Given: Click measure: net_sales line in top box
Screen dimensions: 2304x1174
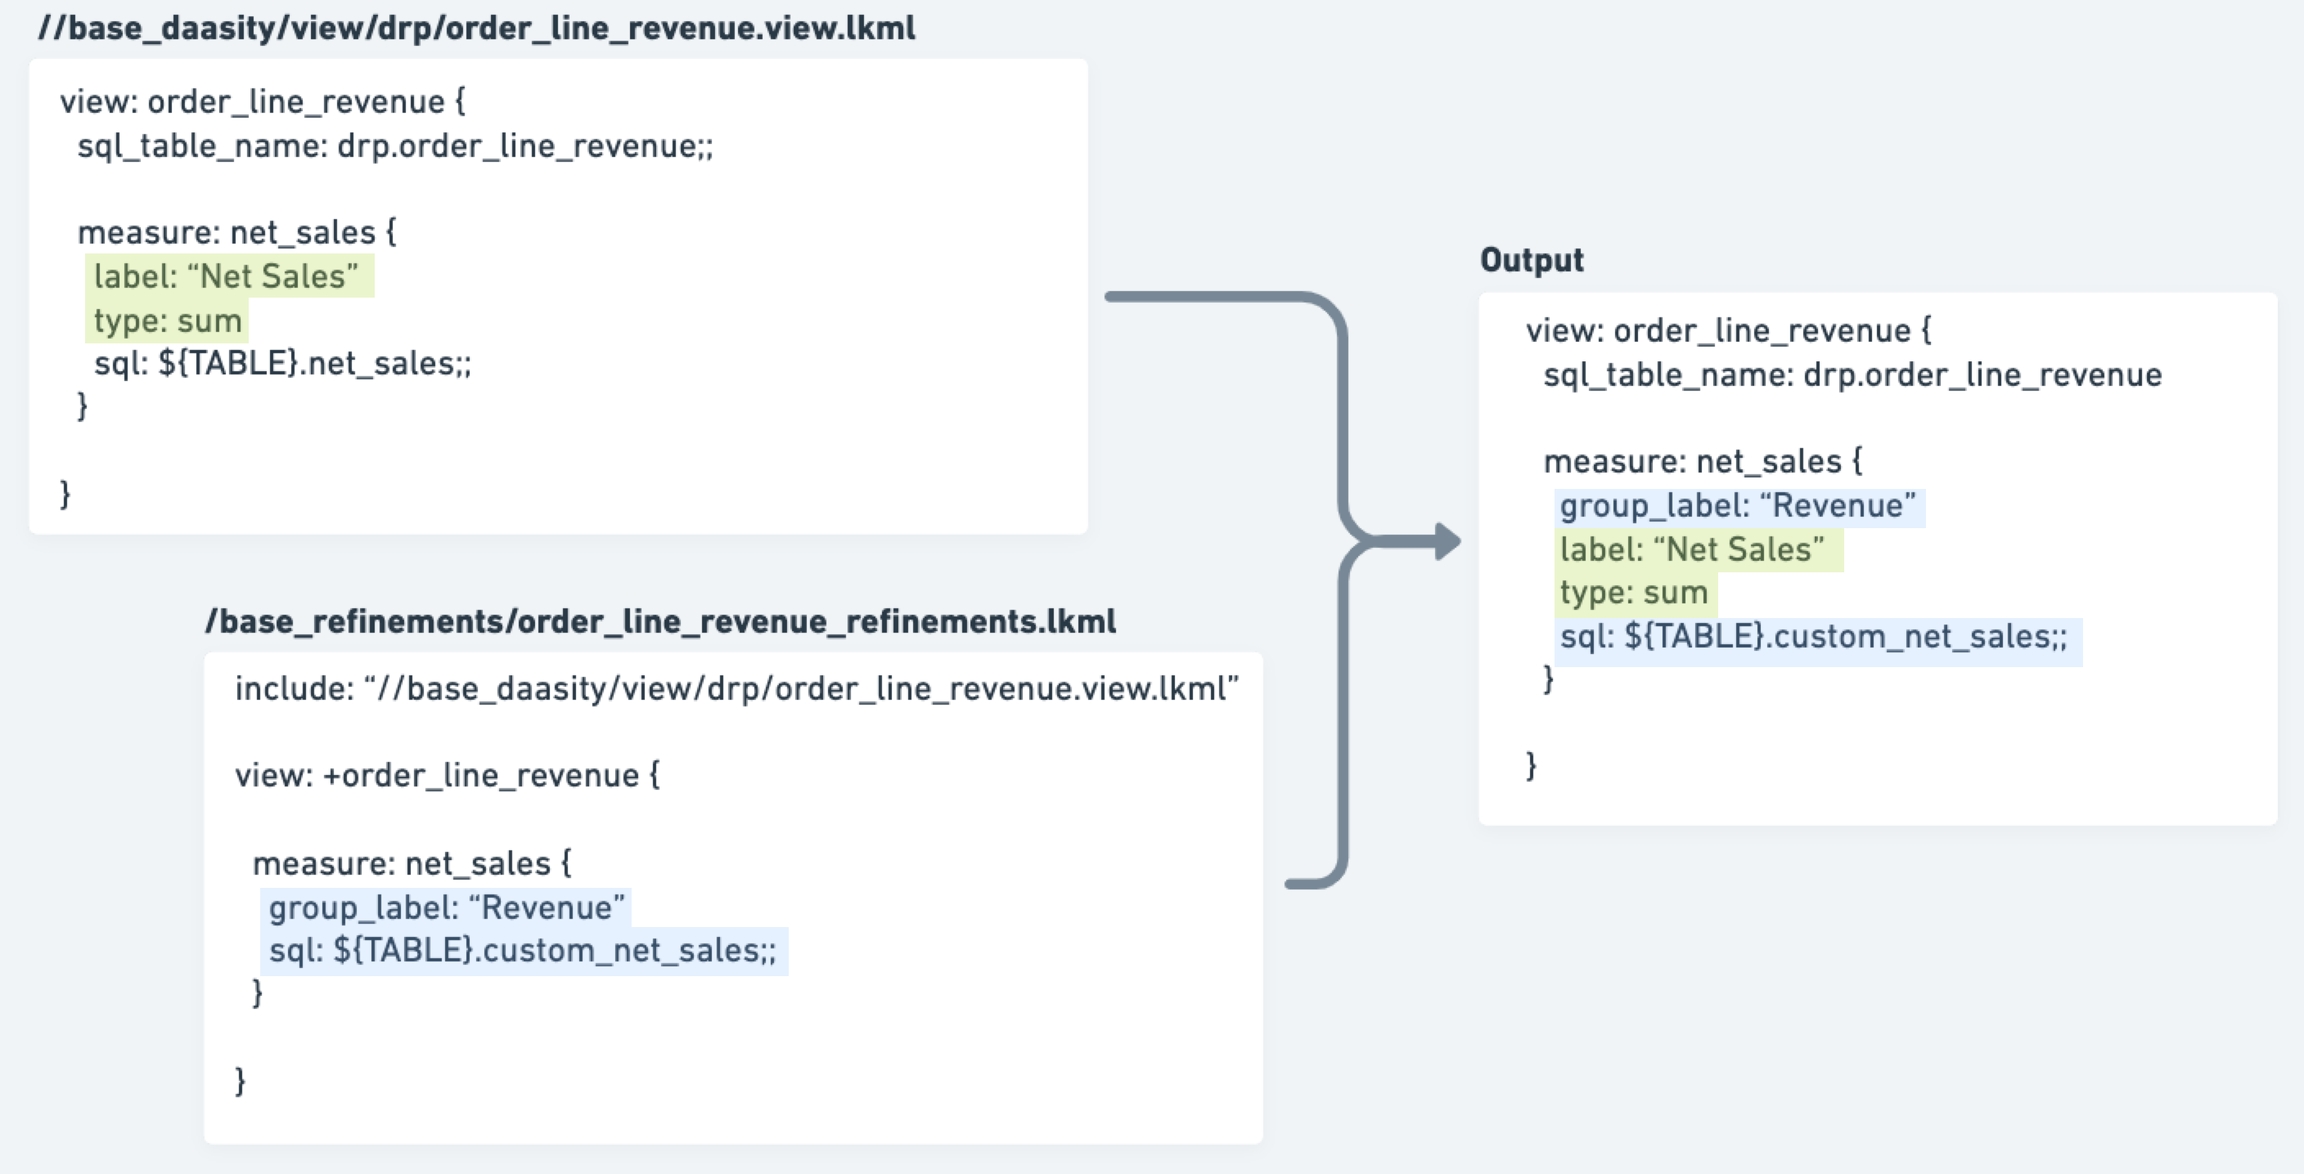Looking at the screenshot, I should [237, 233].
